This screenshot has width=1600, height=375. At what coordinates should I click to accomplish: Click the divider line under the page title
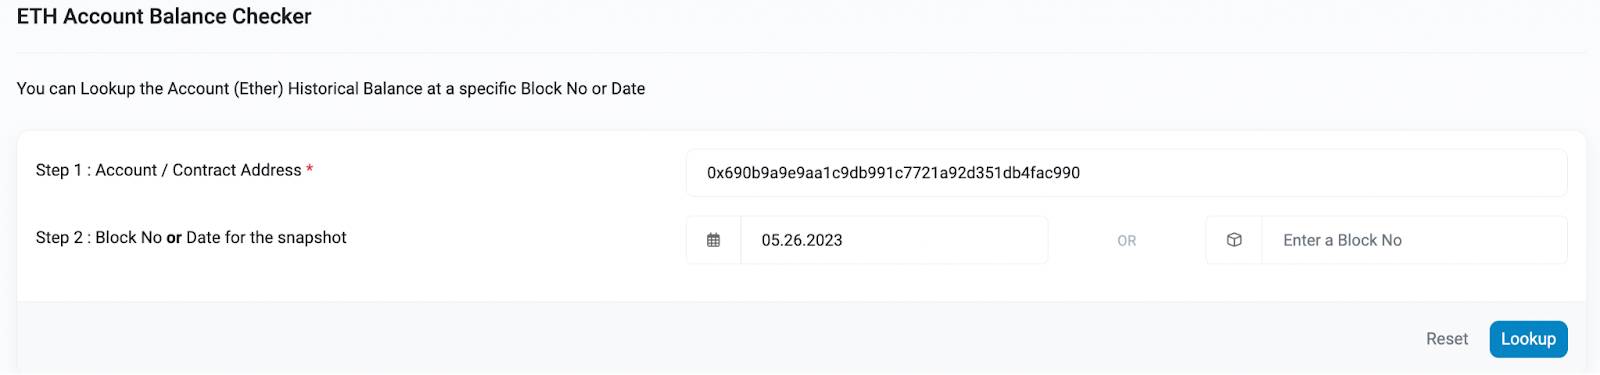(x=800, y=52)
